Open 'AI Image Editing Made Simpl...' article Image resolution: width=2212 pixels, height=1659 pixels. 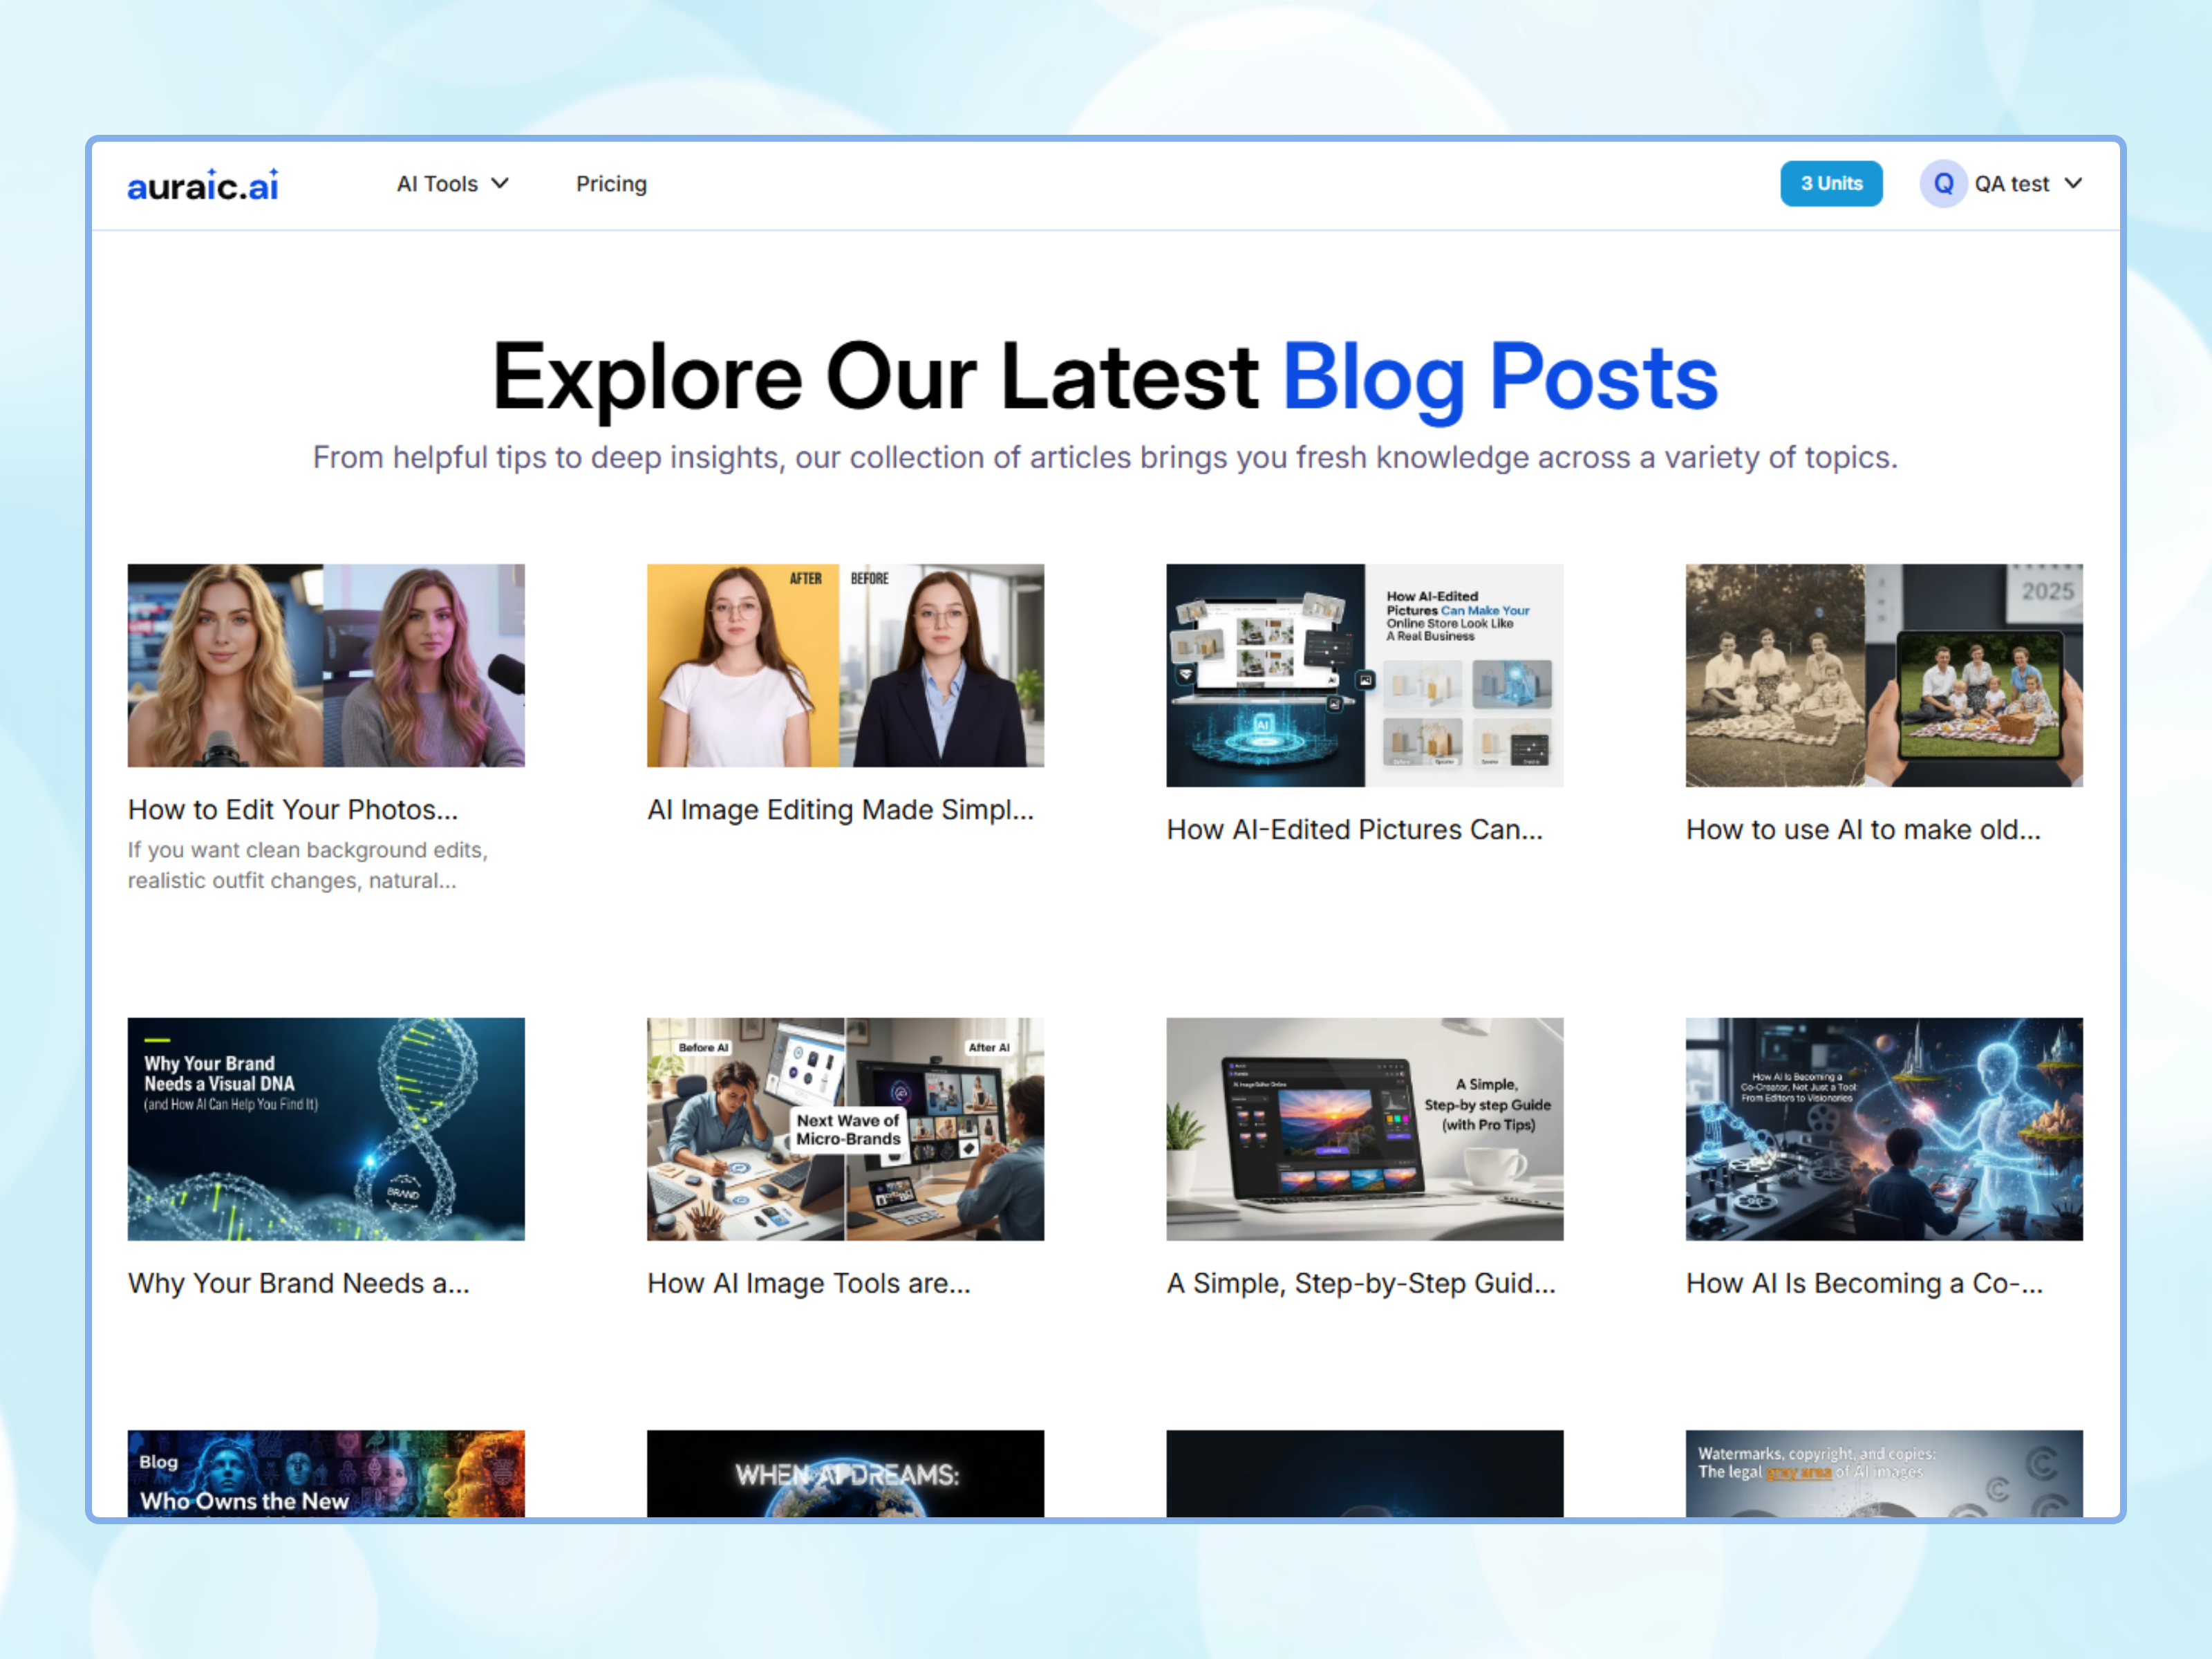point(840,809)
